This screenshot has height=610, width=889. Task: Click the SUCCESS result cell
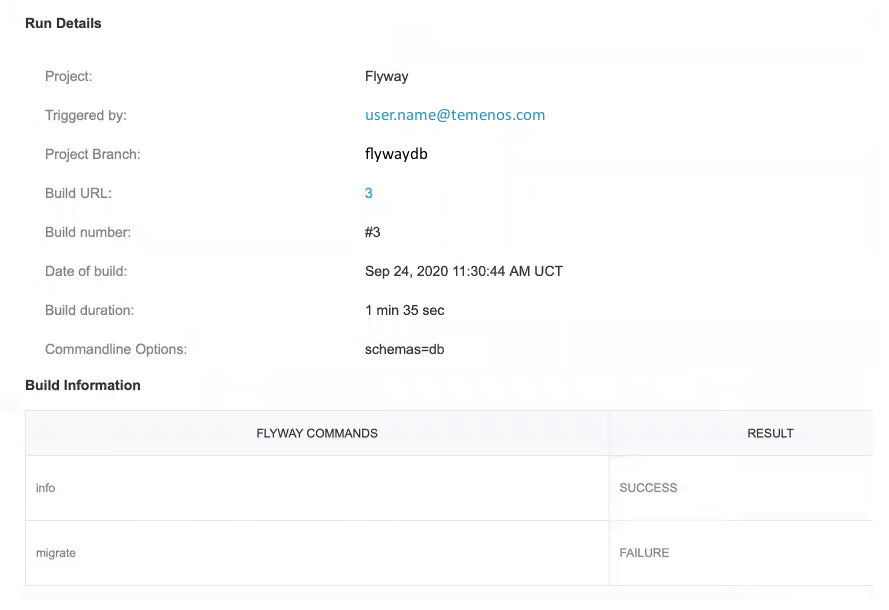[x=648, y=488]
